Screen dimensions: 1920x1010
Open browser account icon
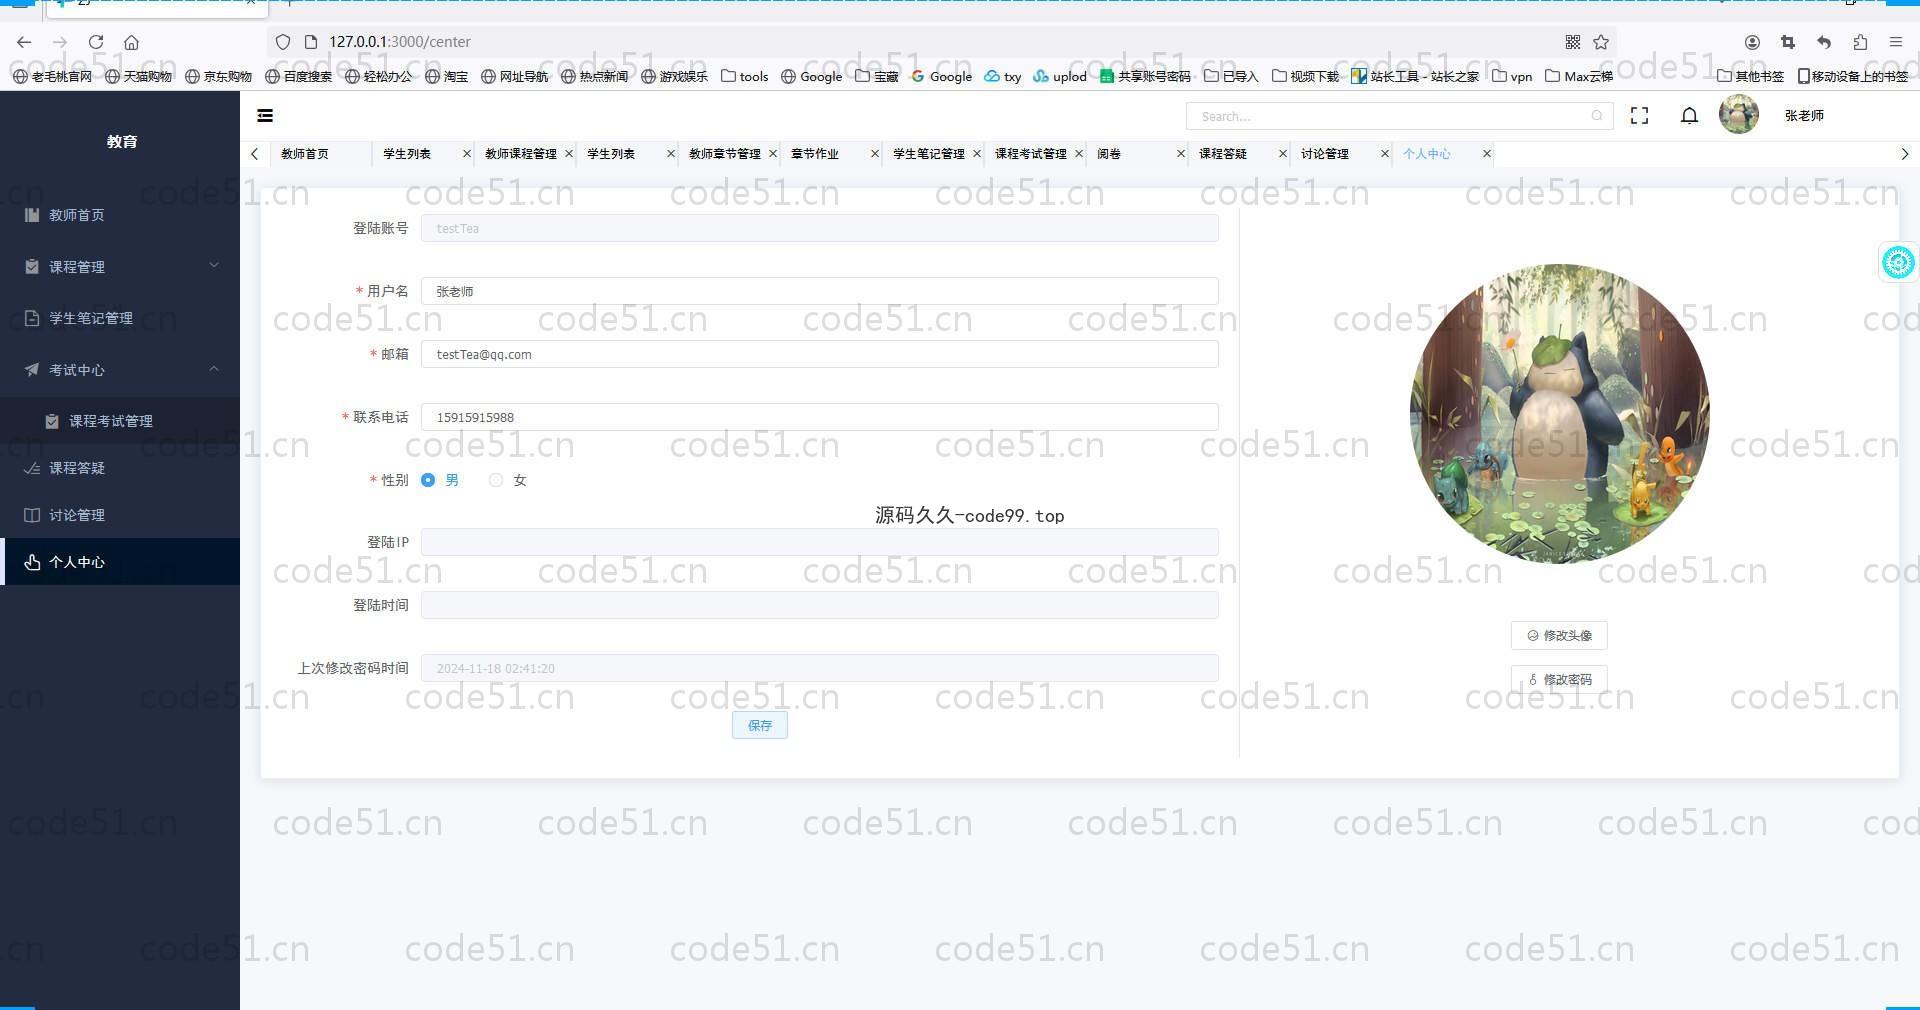pyautogui.click(x=1752, y=42)
